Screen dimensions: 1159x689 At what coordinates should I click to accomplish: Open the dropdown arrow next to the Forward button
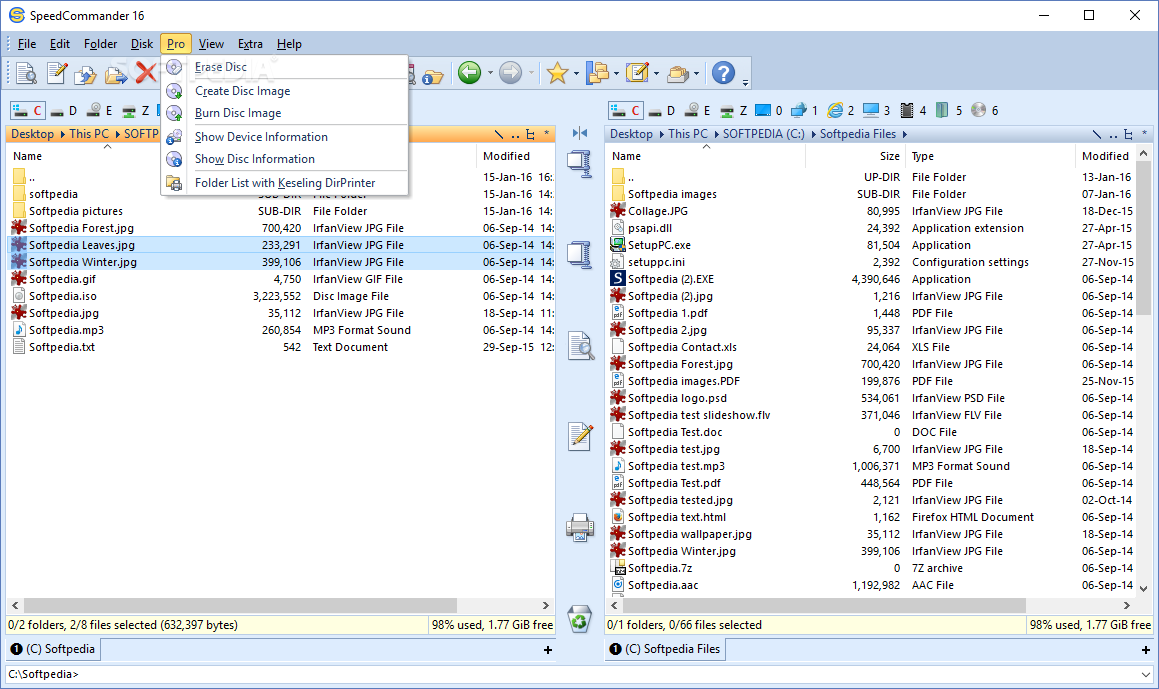coord(531,73)
